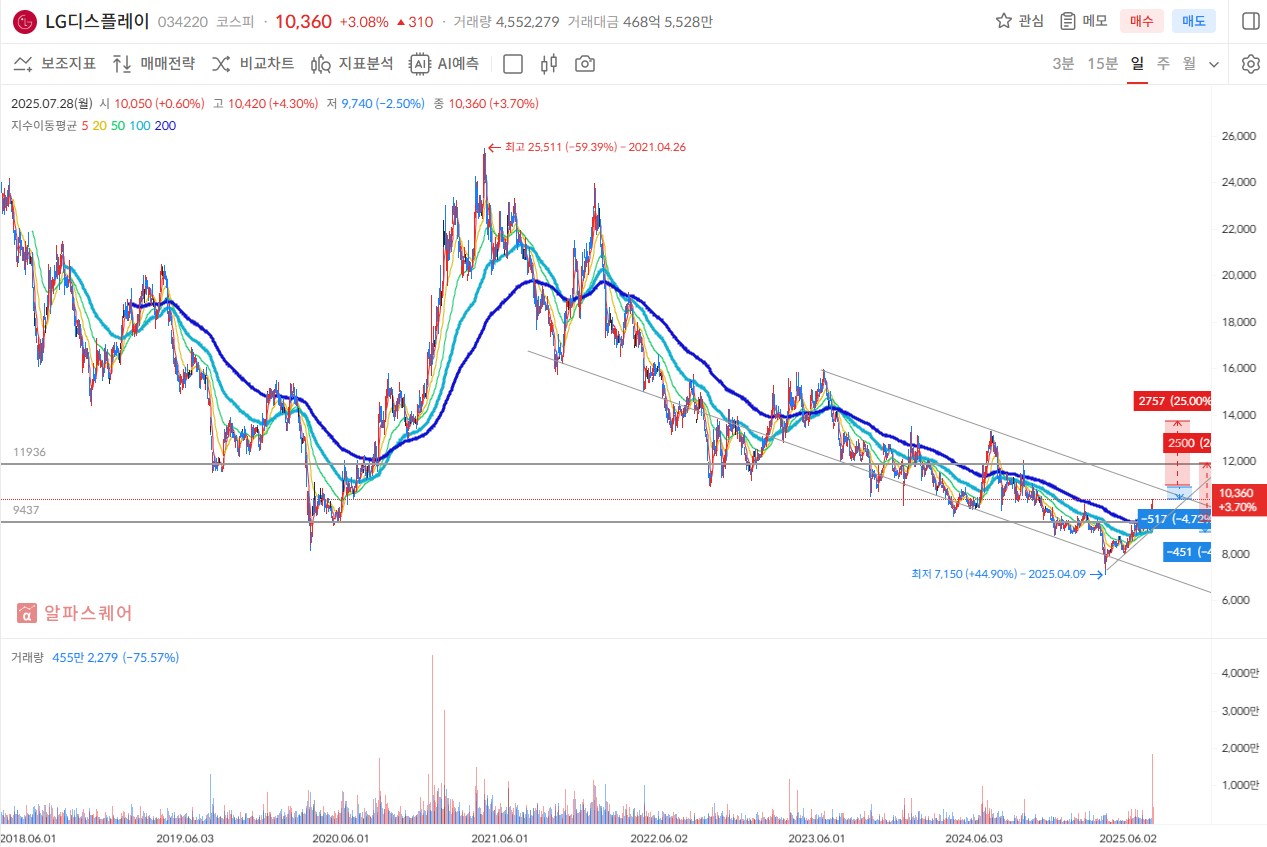1267x847 pixels.
Task: Click the 2018.06.01 date axis label
Action: (x=29, y=838)
